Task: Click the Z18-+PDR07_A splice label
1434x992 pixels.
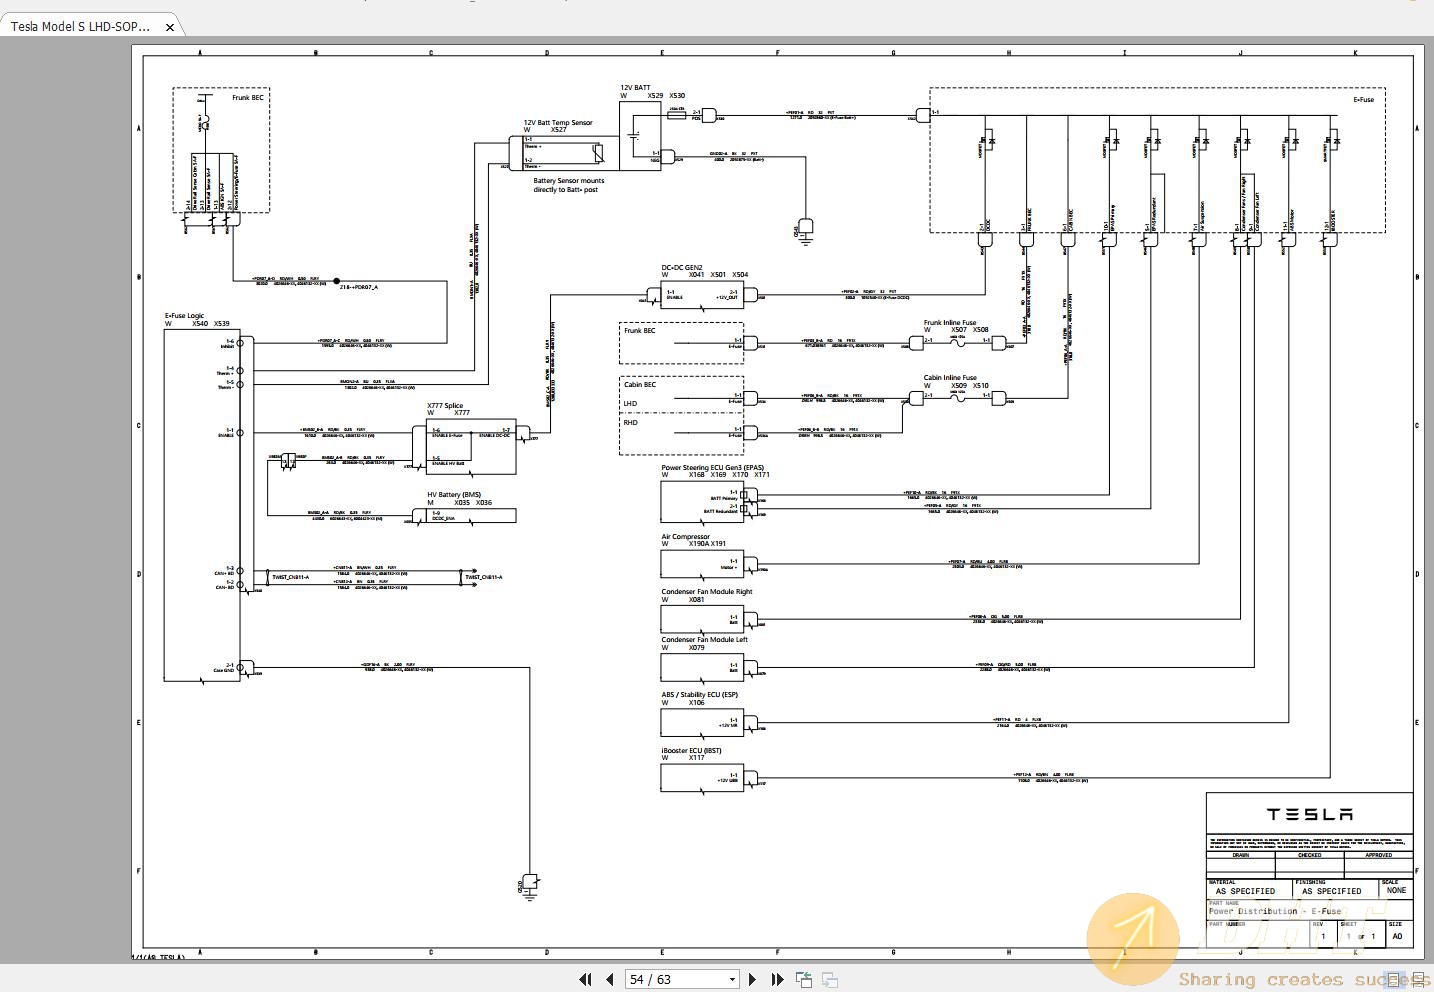Action: [x=359, y=287]
